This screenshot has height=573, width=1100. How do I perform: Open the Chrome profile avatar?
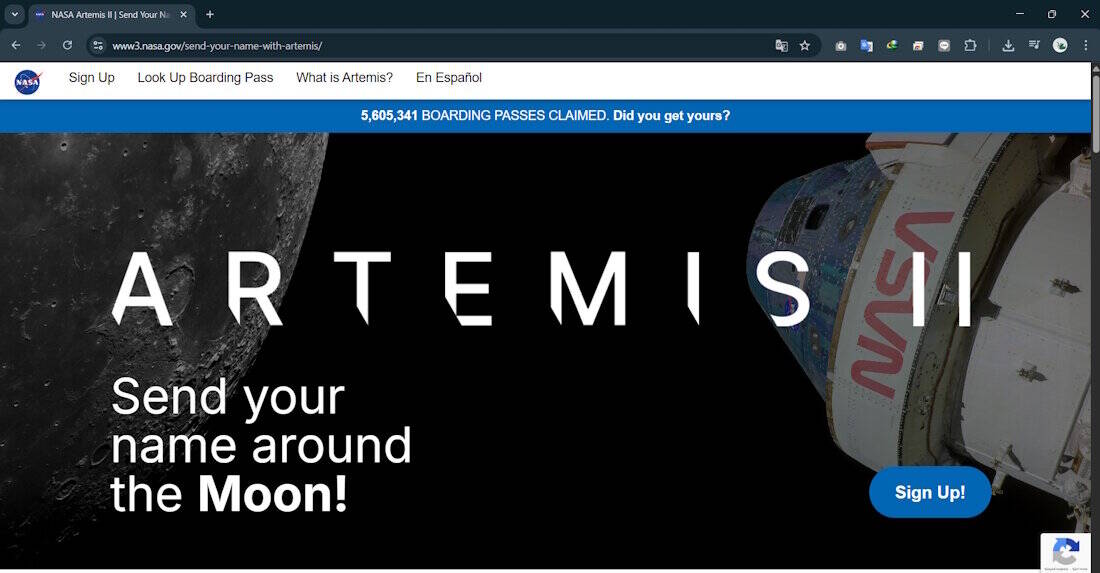point(1060,46)
